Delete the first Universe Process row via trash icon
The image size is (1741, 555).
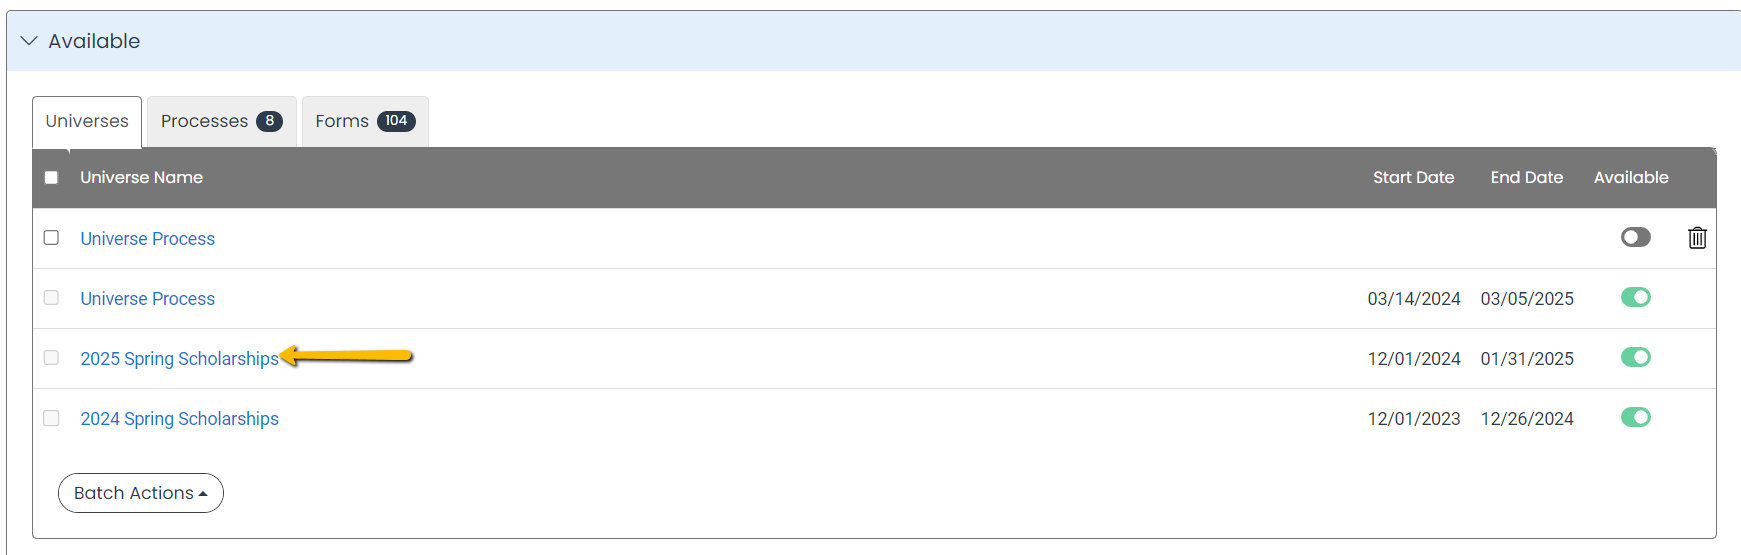(1697, 238)
